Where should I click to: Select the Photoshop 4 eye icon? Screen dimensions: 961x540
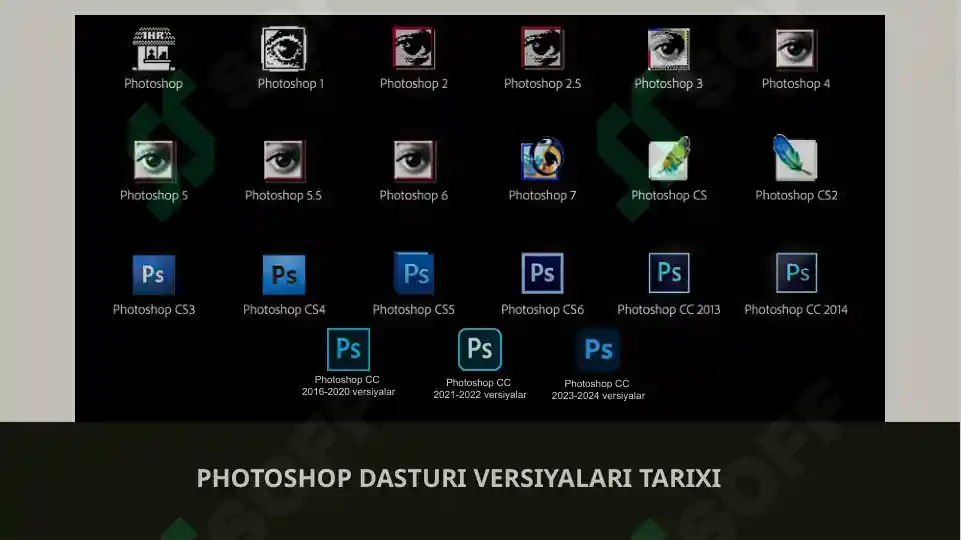(x=795, y=48)
